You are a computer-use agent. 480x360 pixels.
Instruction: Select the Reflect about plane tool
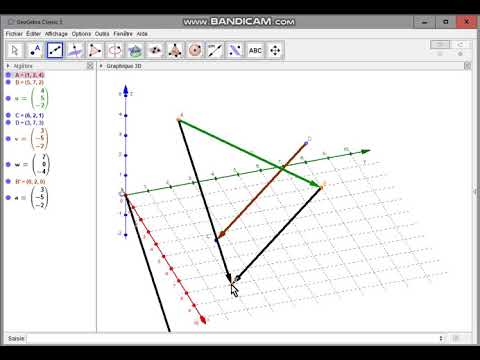click(235, 51)
